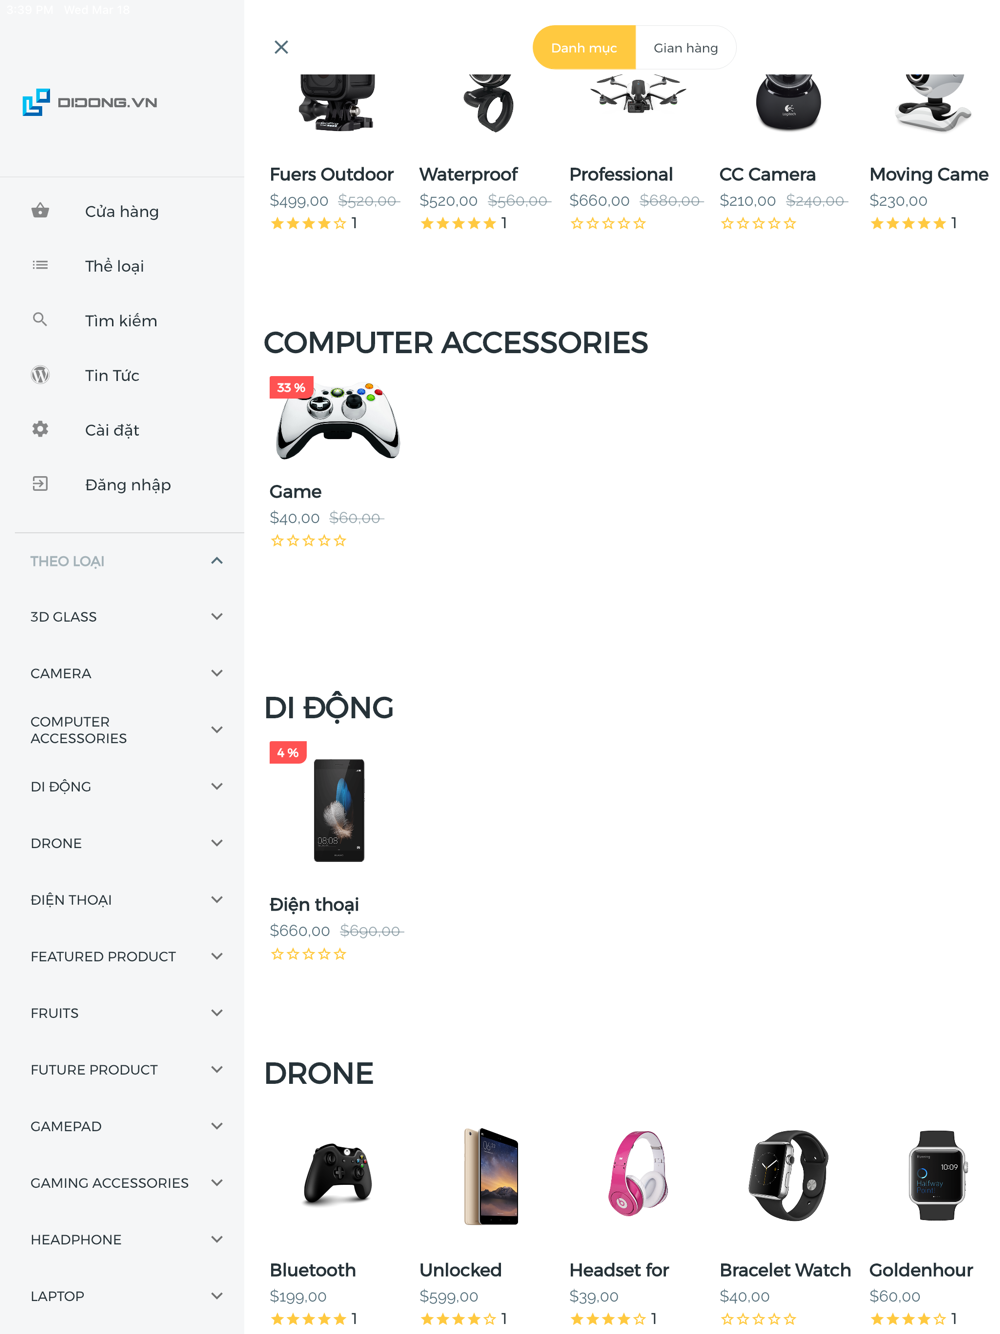Click the Đăng nhập login icon
Image resolution: width=1000 pixels, height=1334 pixels.
click(40, 484)
